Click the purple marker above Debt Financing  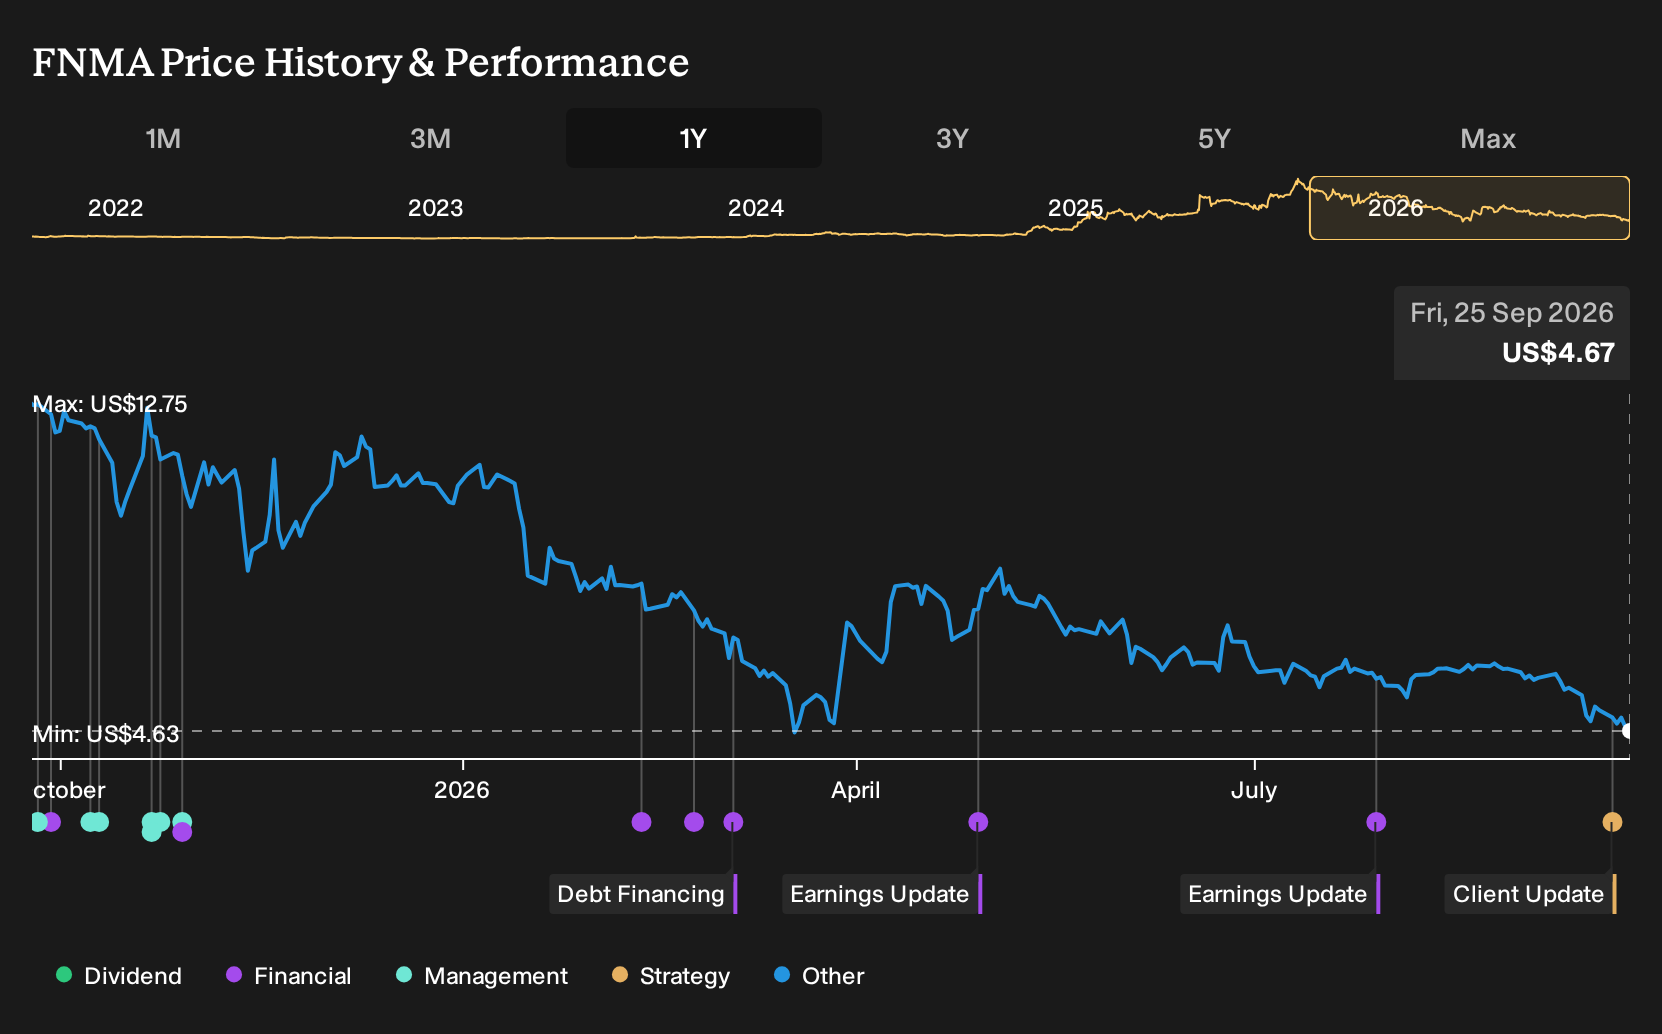733,822
